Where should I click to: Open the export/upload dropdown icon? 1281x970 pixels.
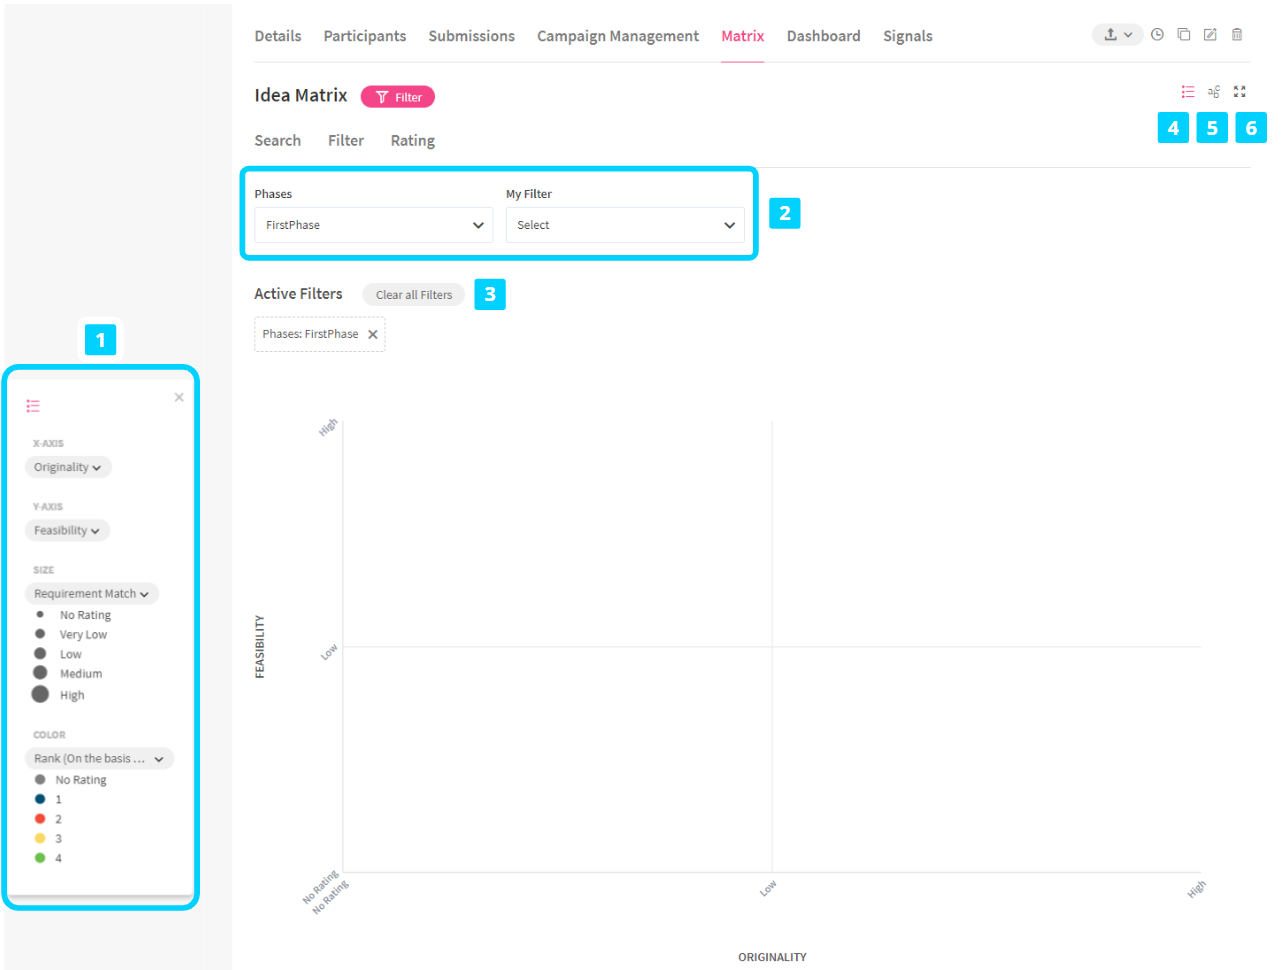(x=1117, y=35)
